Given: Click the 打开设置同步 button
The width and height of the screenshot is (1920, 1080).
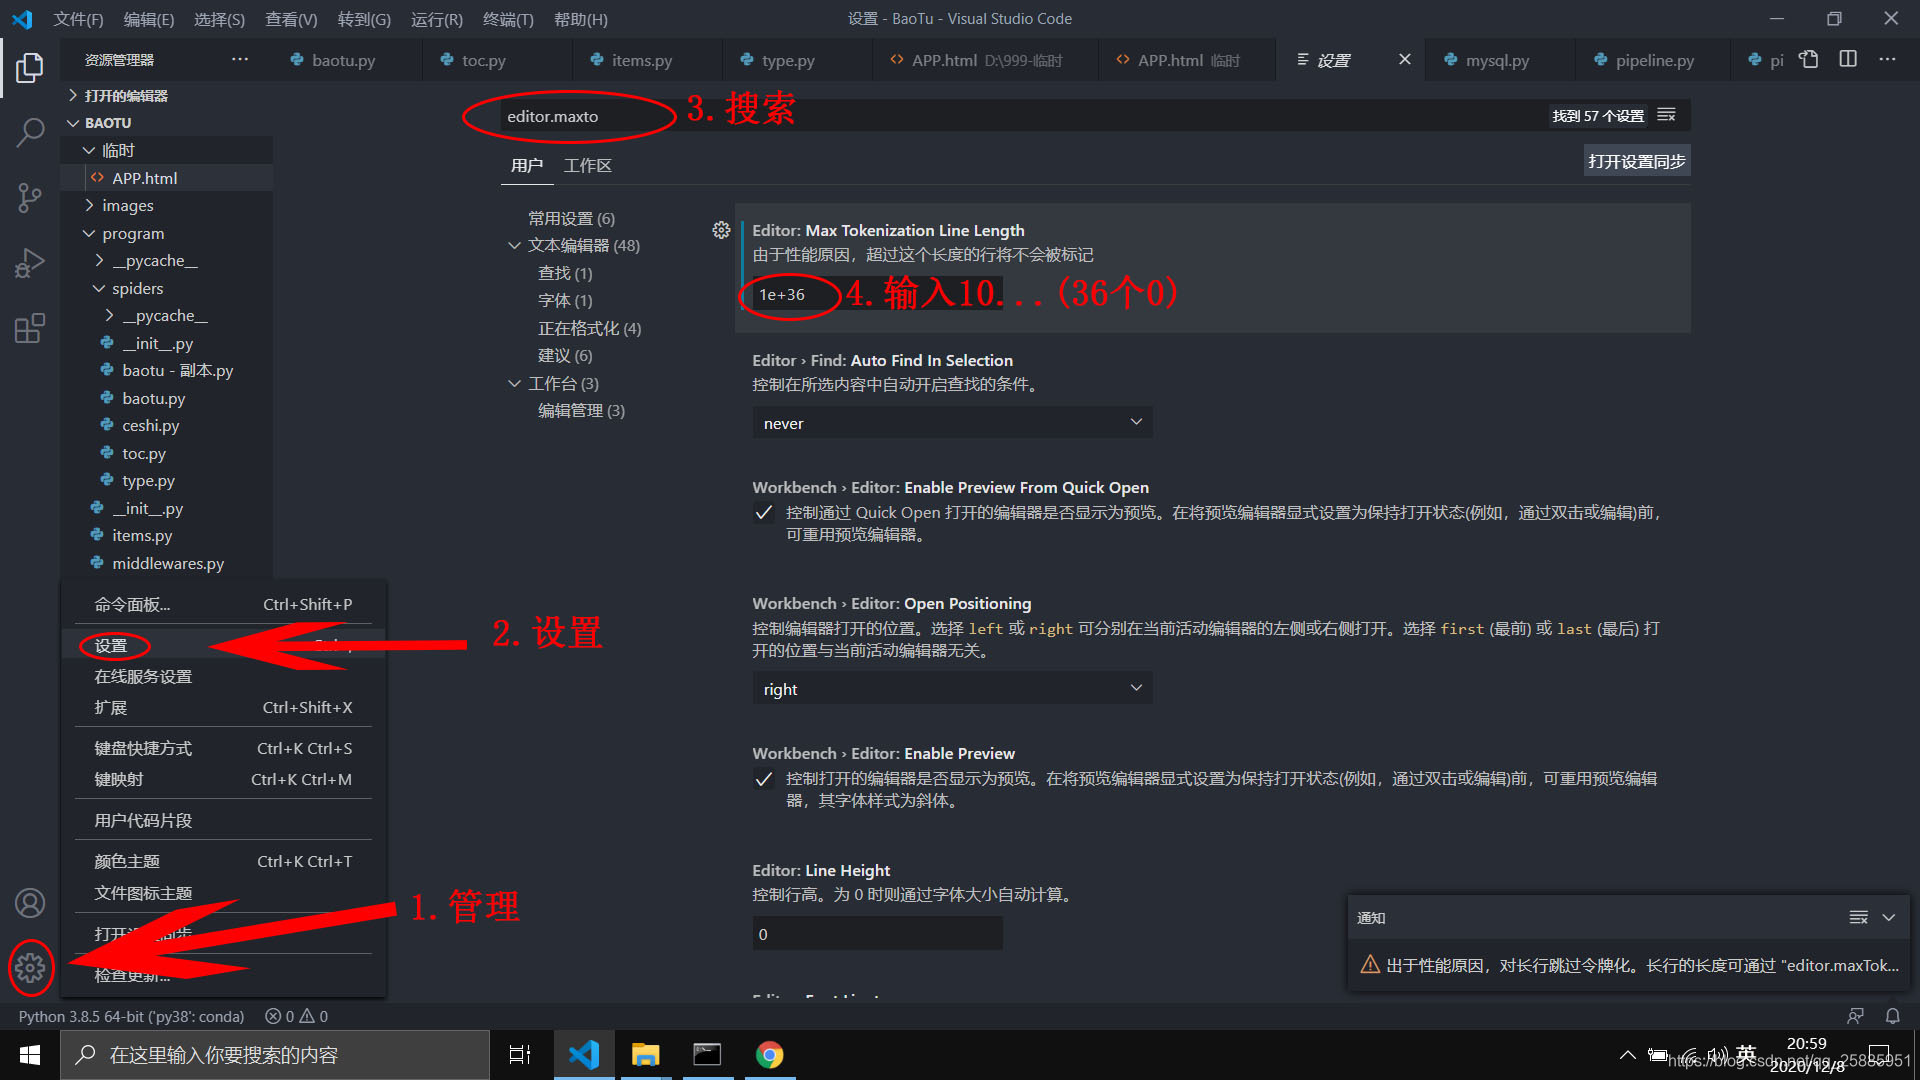Looking at the screenshot, I should tap(1636, 161).
